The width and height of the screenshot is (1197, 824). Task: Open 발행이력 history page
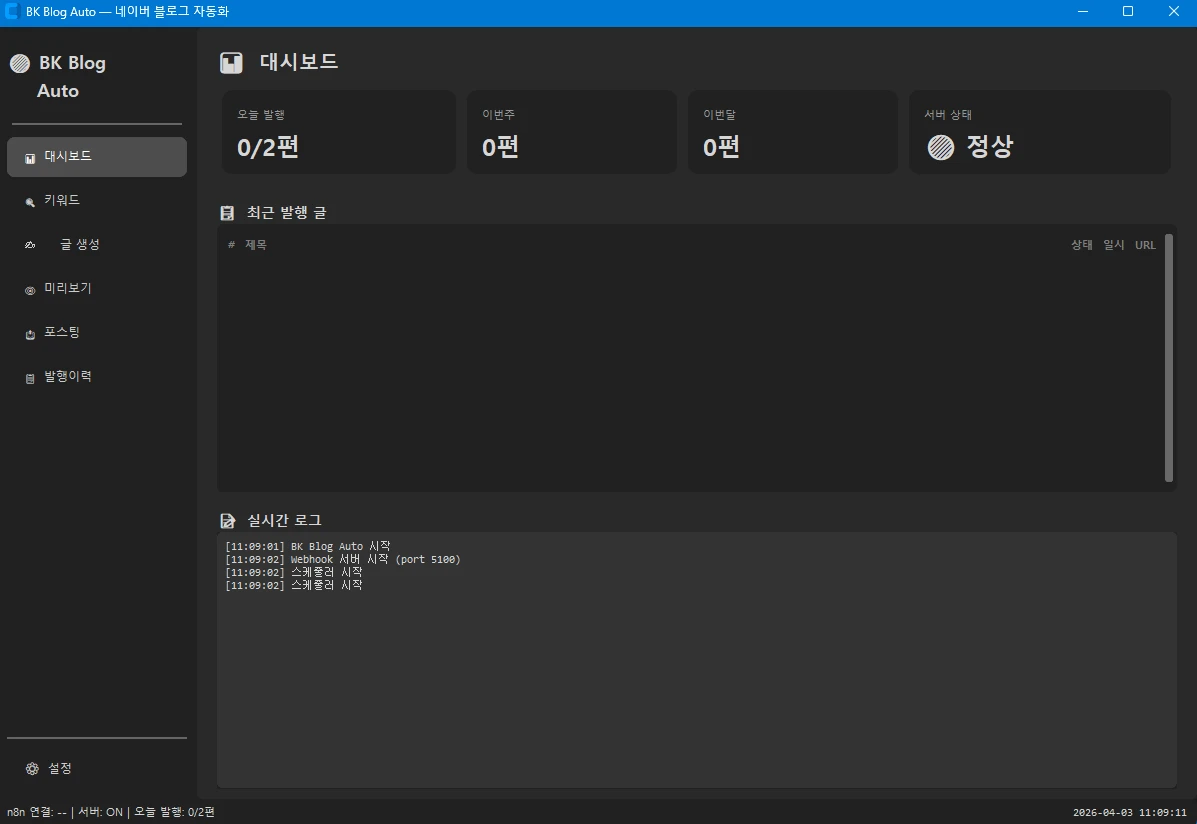pos(97,377)
